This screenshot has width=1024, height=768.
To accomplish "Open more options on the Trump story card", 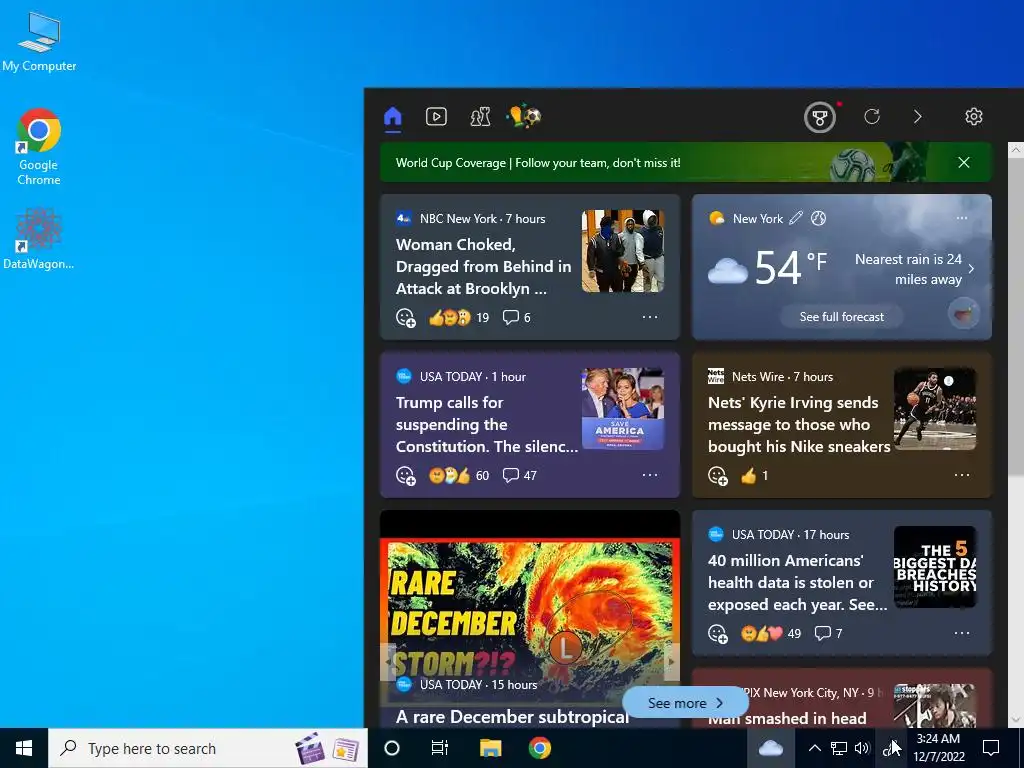I will (650, 475).
